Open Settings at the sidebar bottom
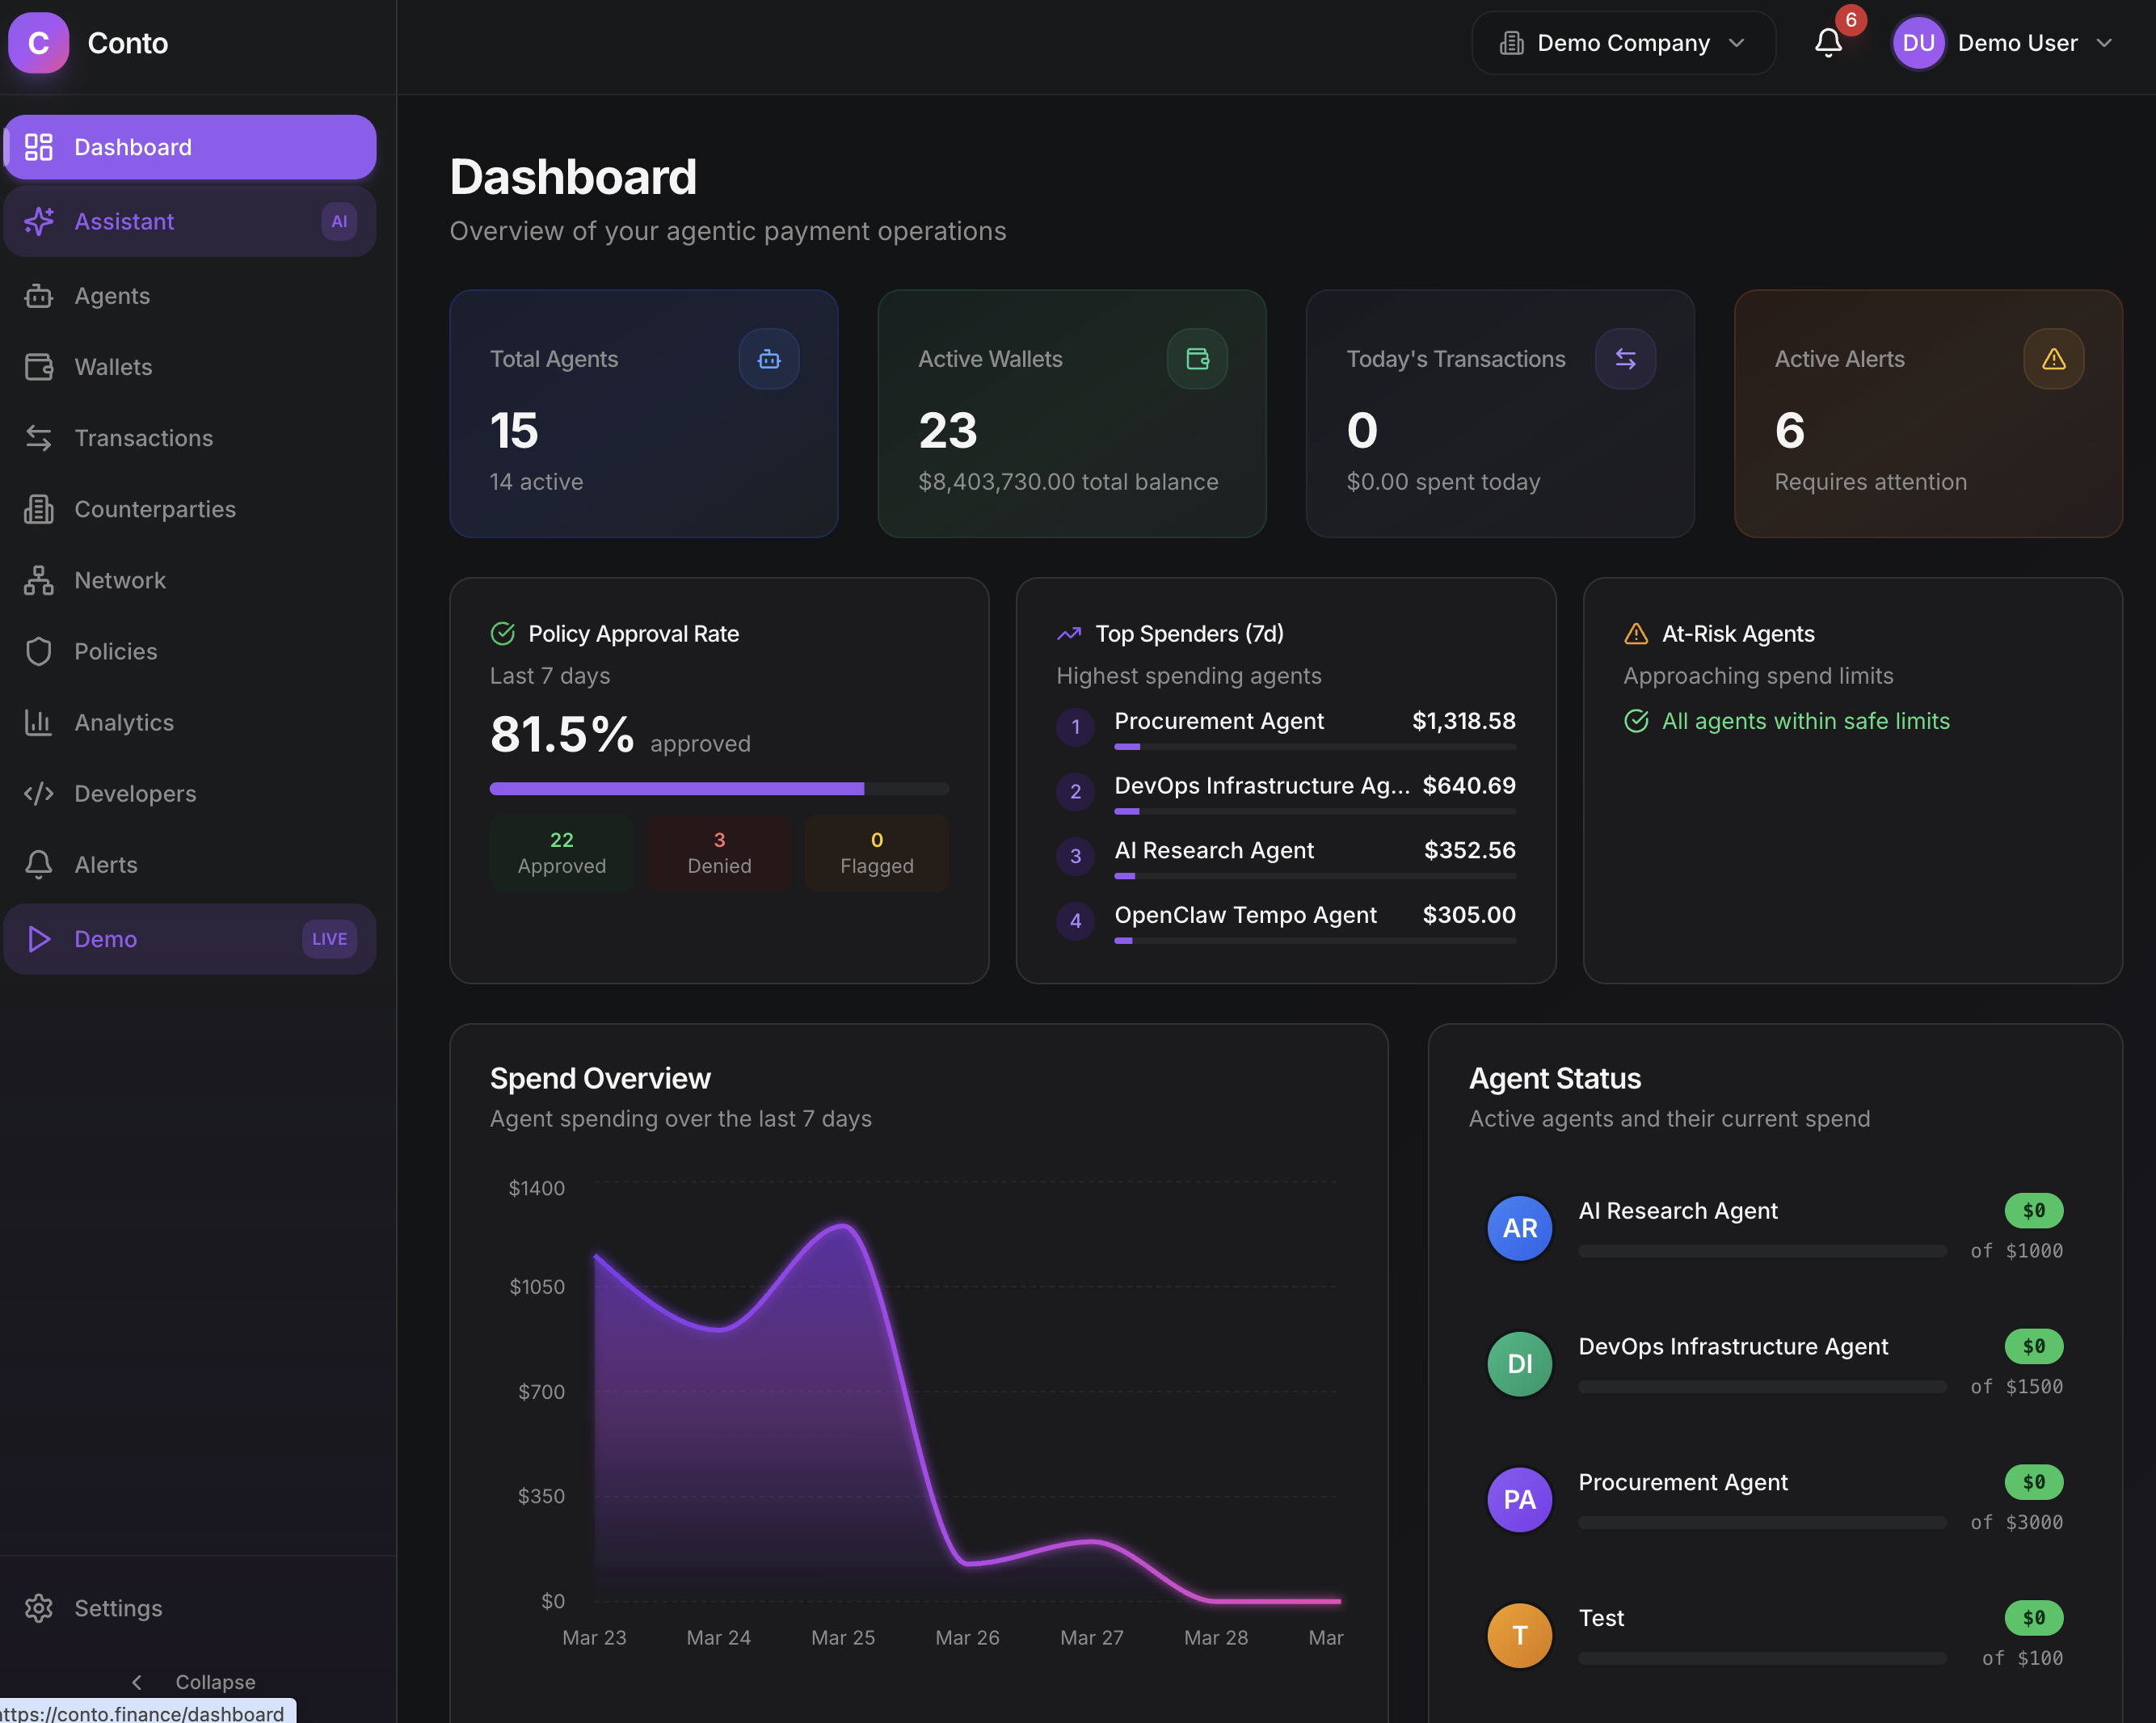Image resolution: width=2156 pixels, height=1723 pixels. (117, 1607)
